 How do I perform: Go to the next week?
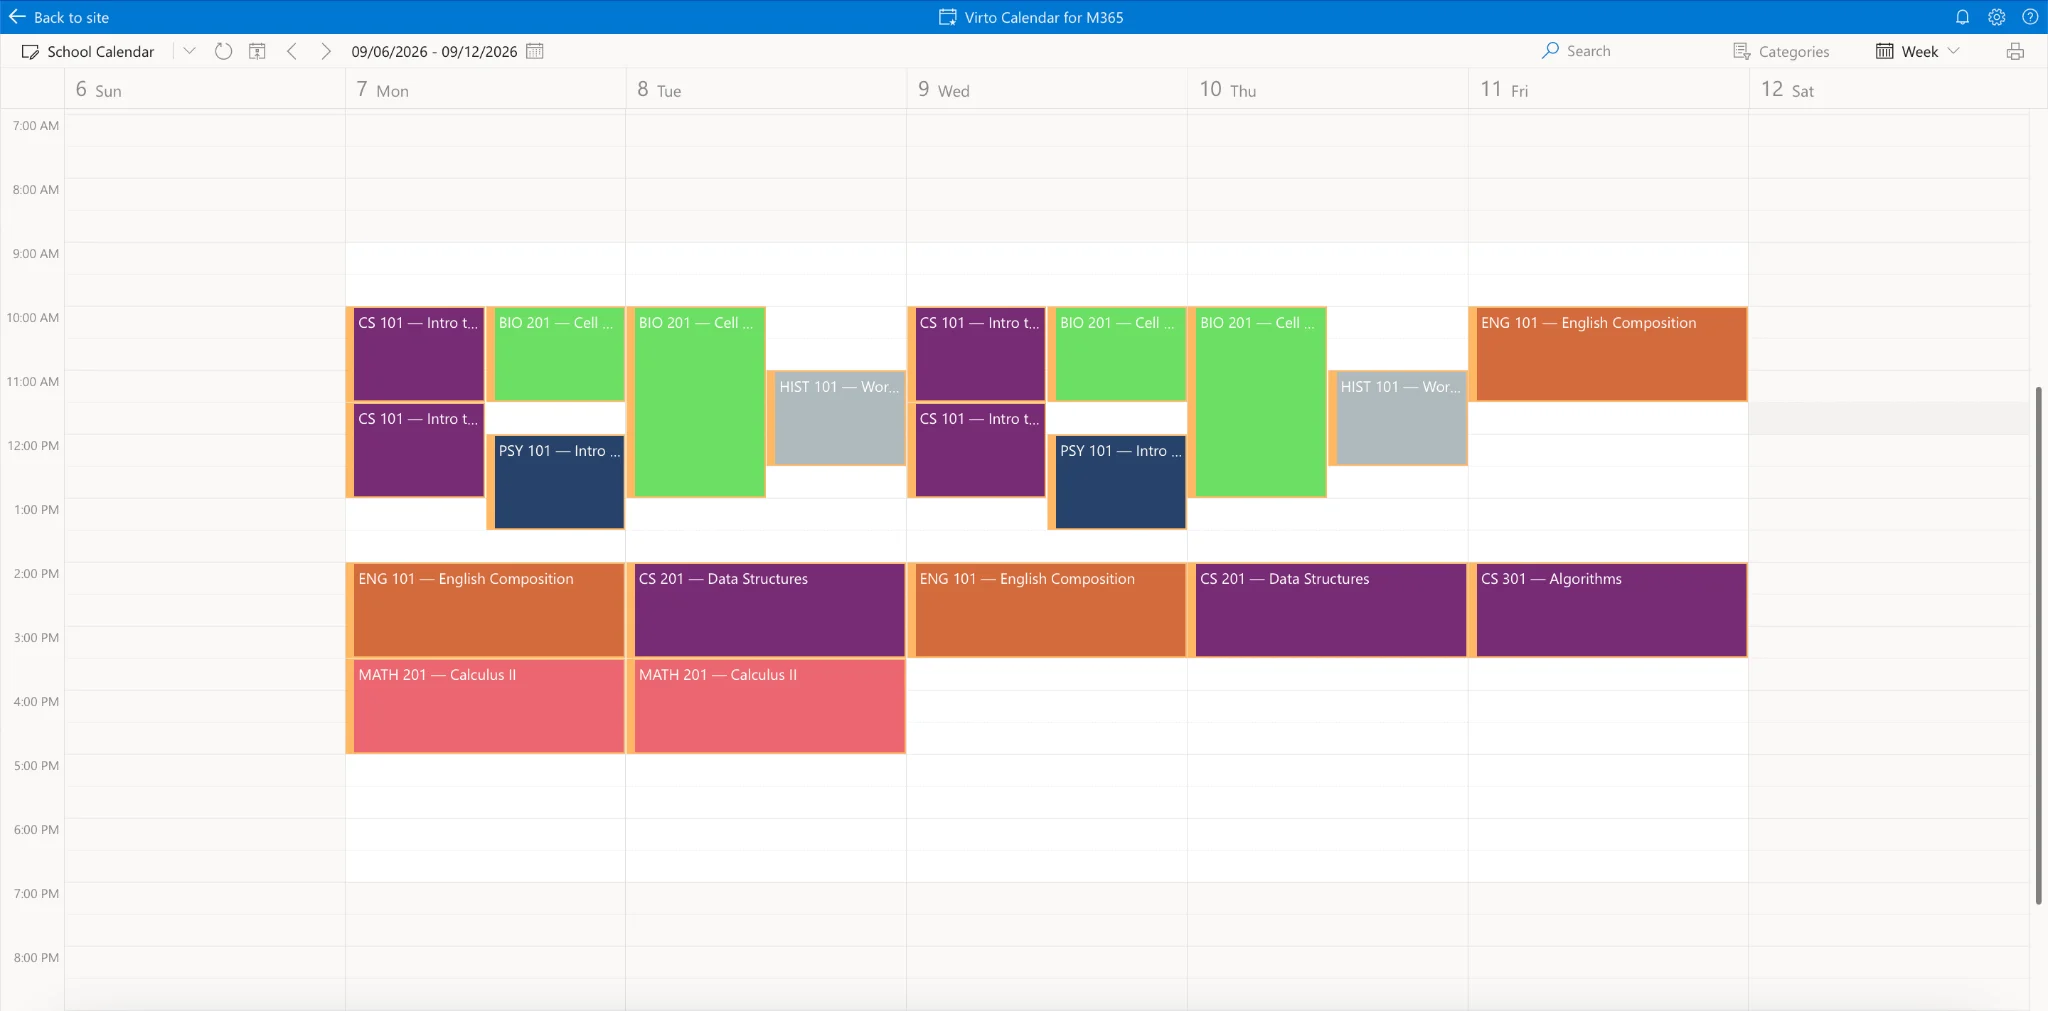(x=325, y=51)
